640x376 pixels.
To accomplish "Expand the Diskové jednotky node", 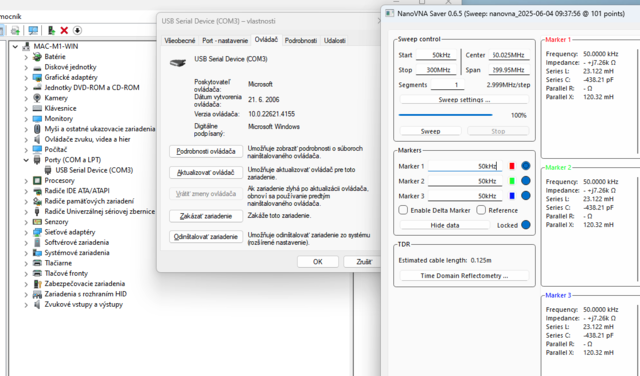I will 26,67.
